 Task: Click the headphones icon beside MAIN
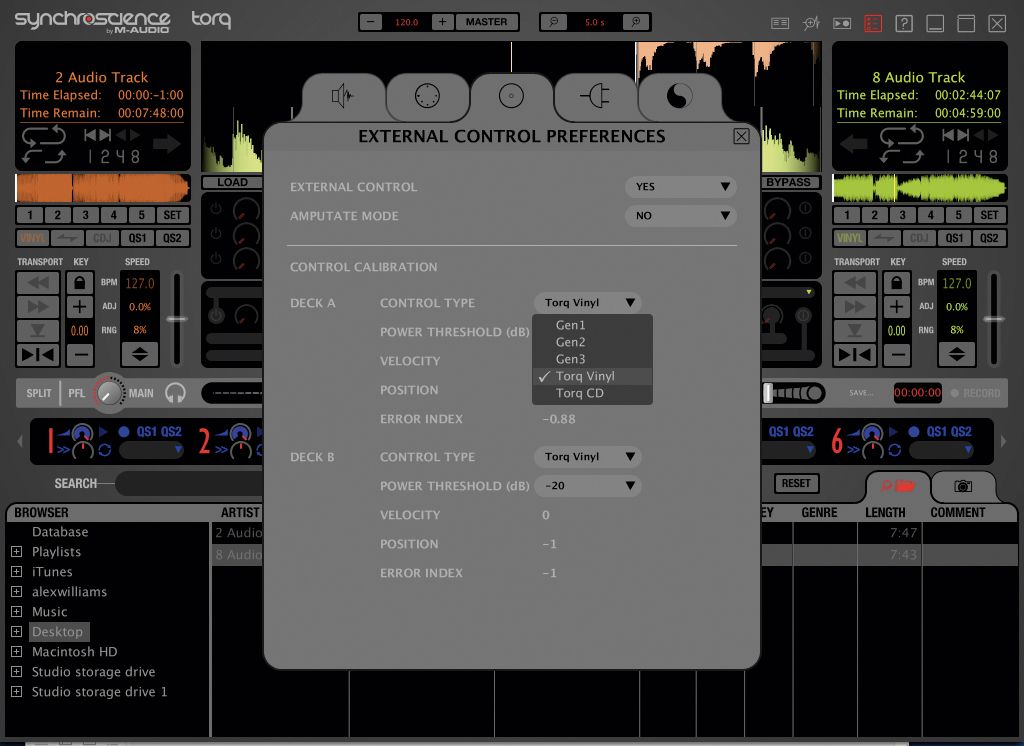point(175,393)
